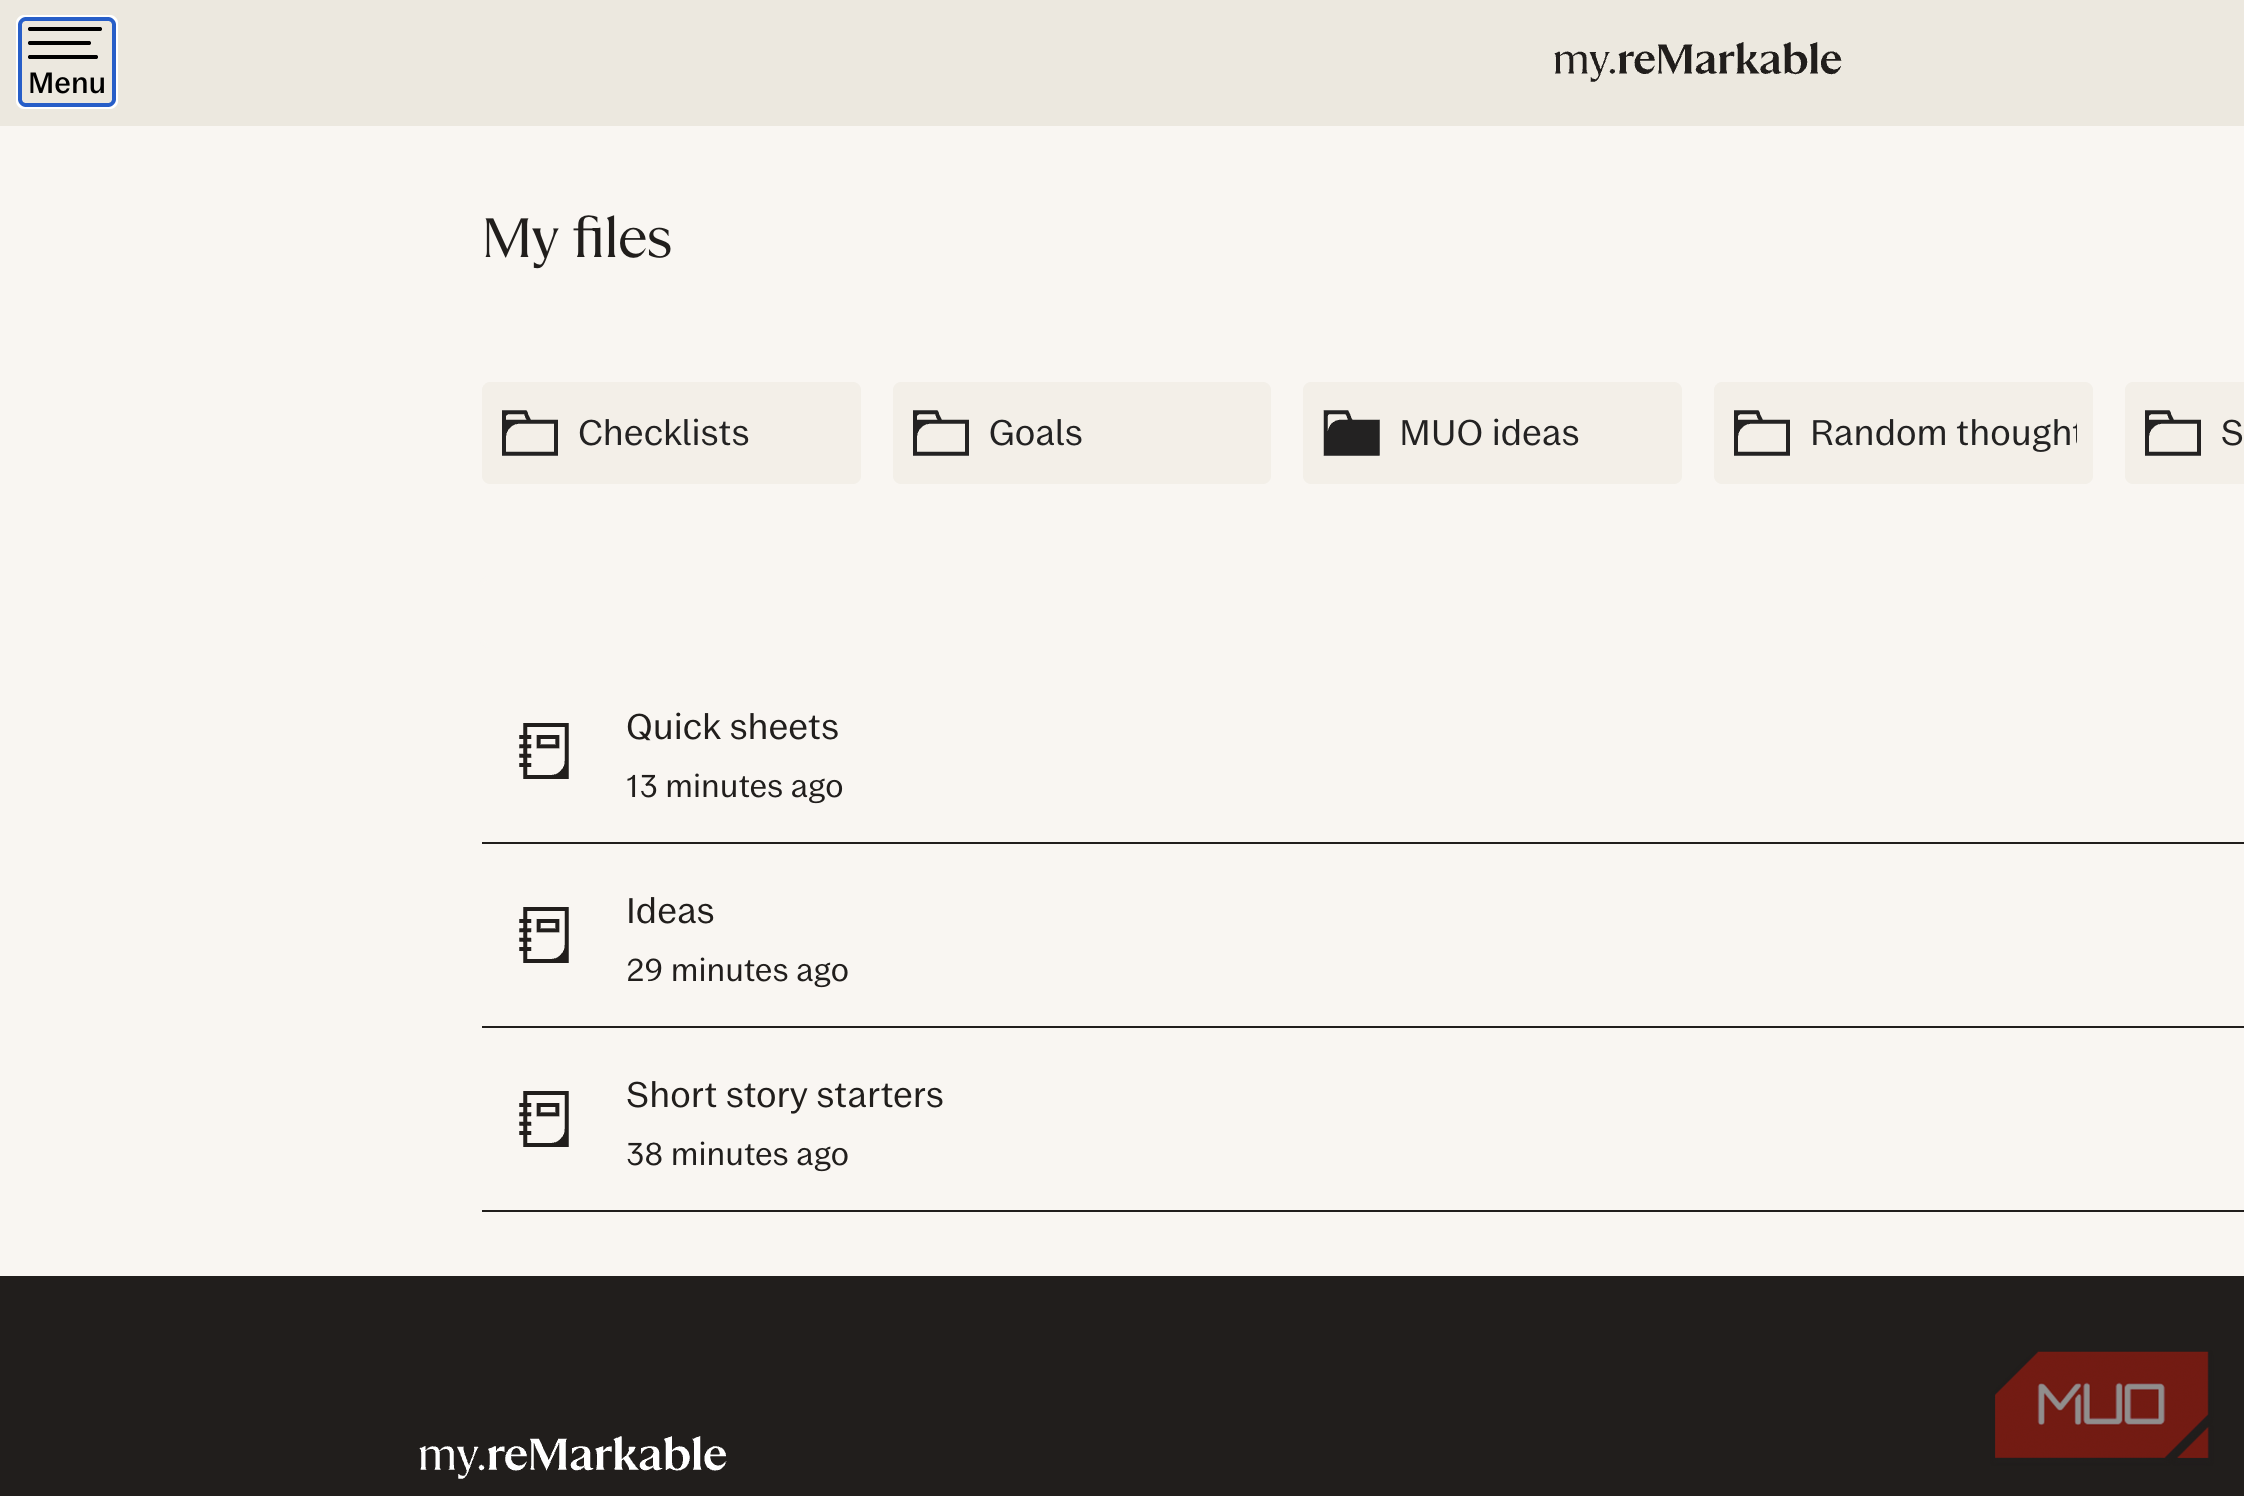Viewport: 2244px width, 1496px height.
Task: Click the Short story starters notebook icon
Action: [545, 1119]
